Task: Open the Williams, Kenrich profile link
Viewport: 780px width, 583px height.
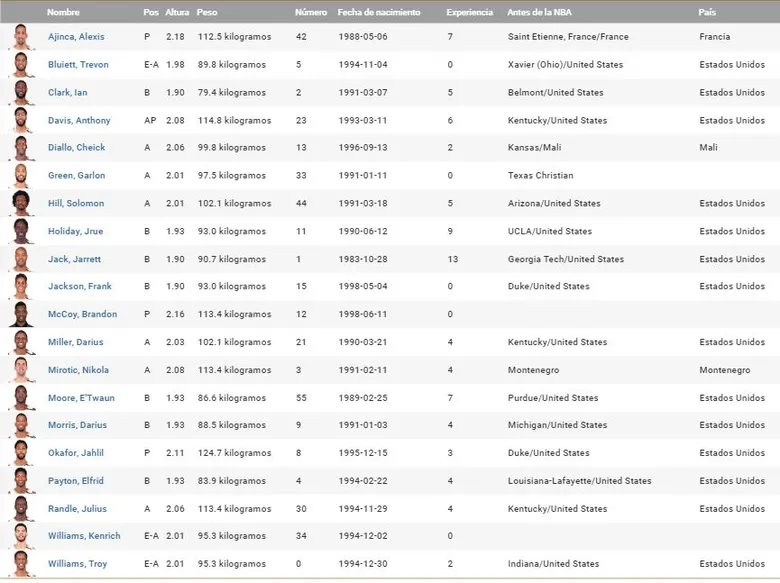Action: (x=84, y=536)
